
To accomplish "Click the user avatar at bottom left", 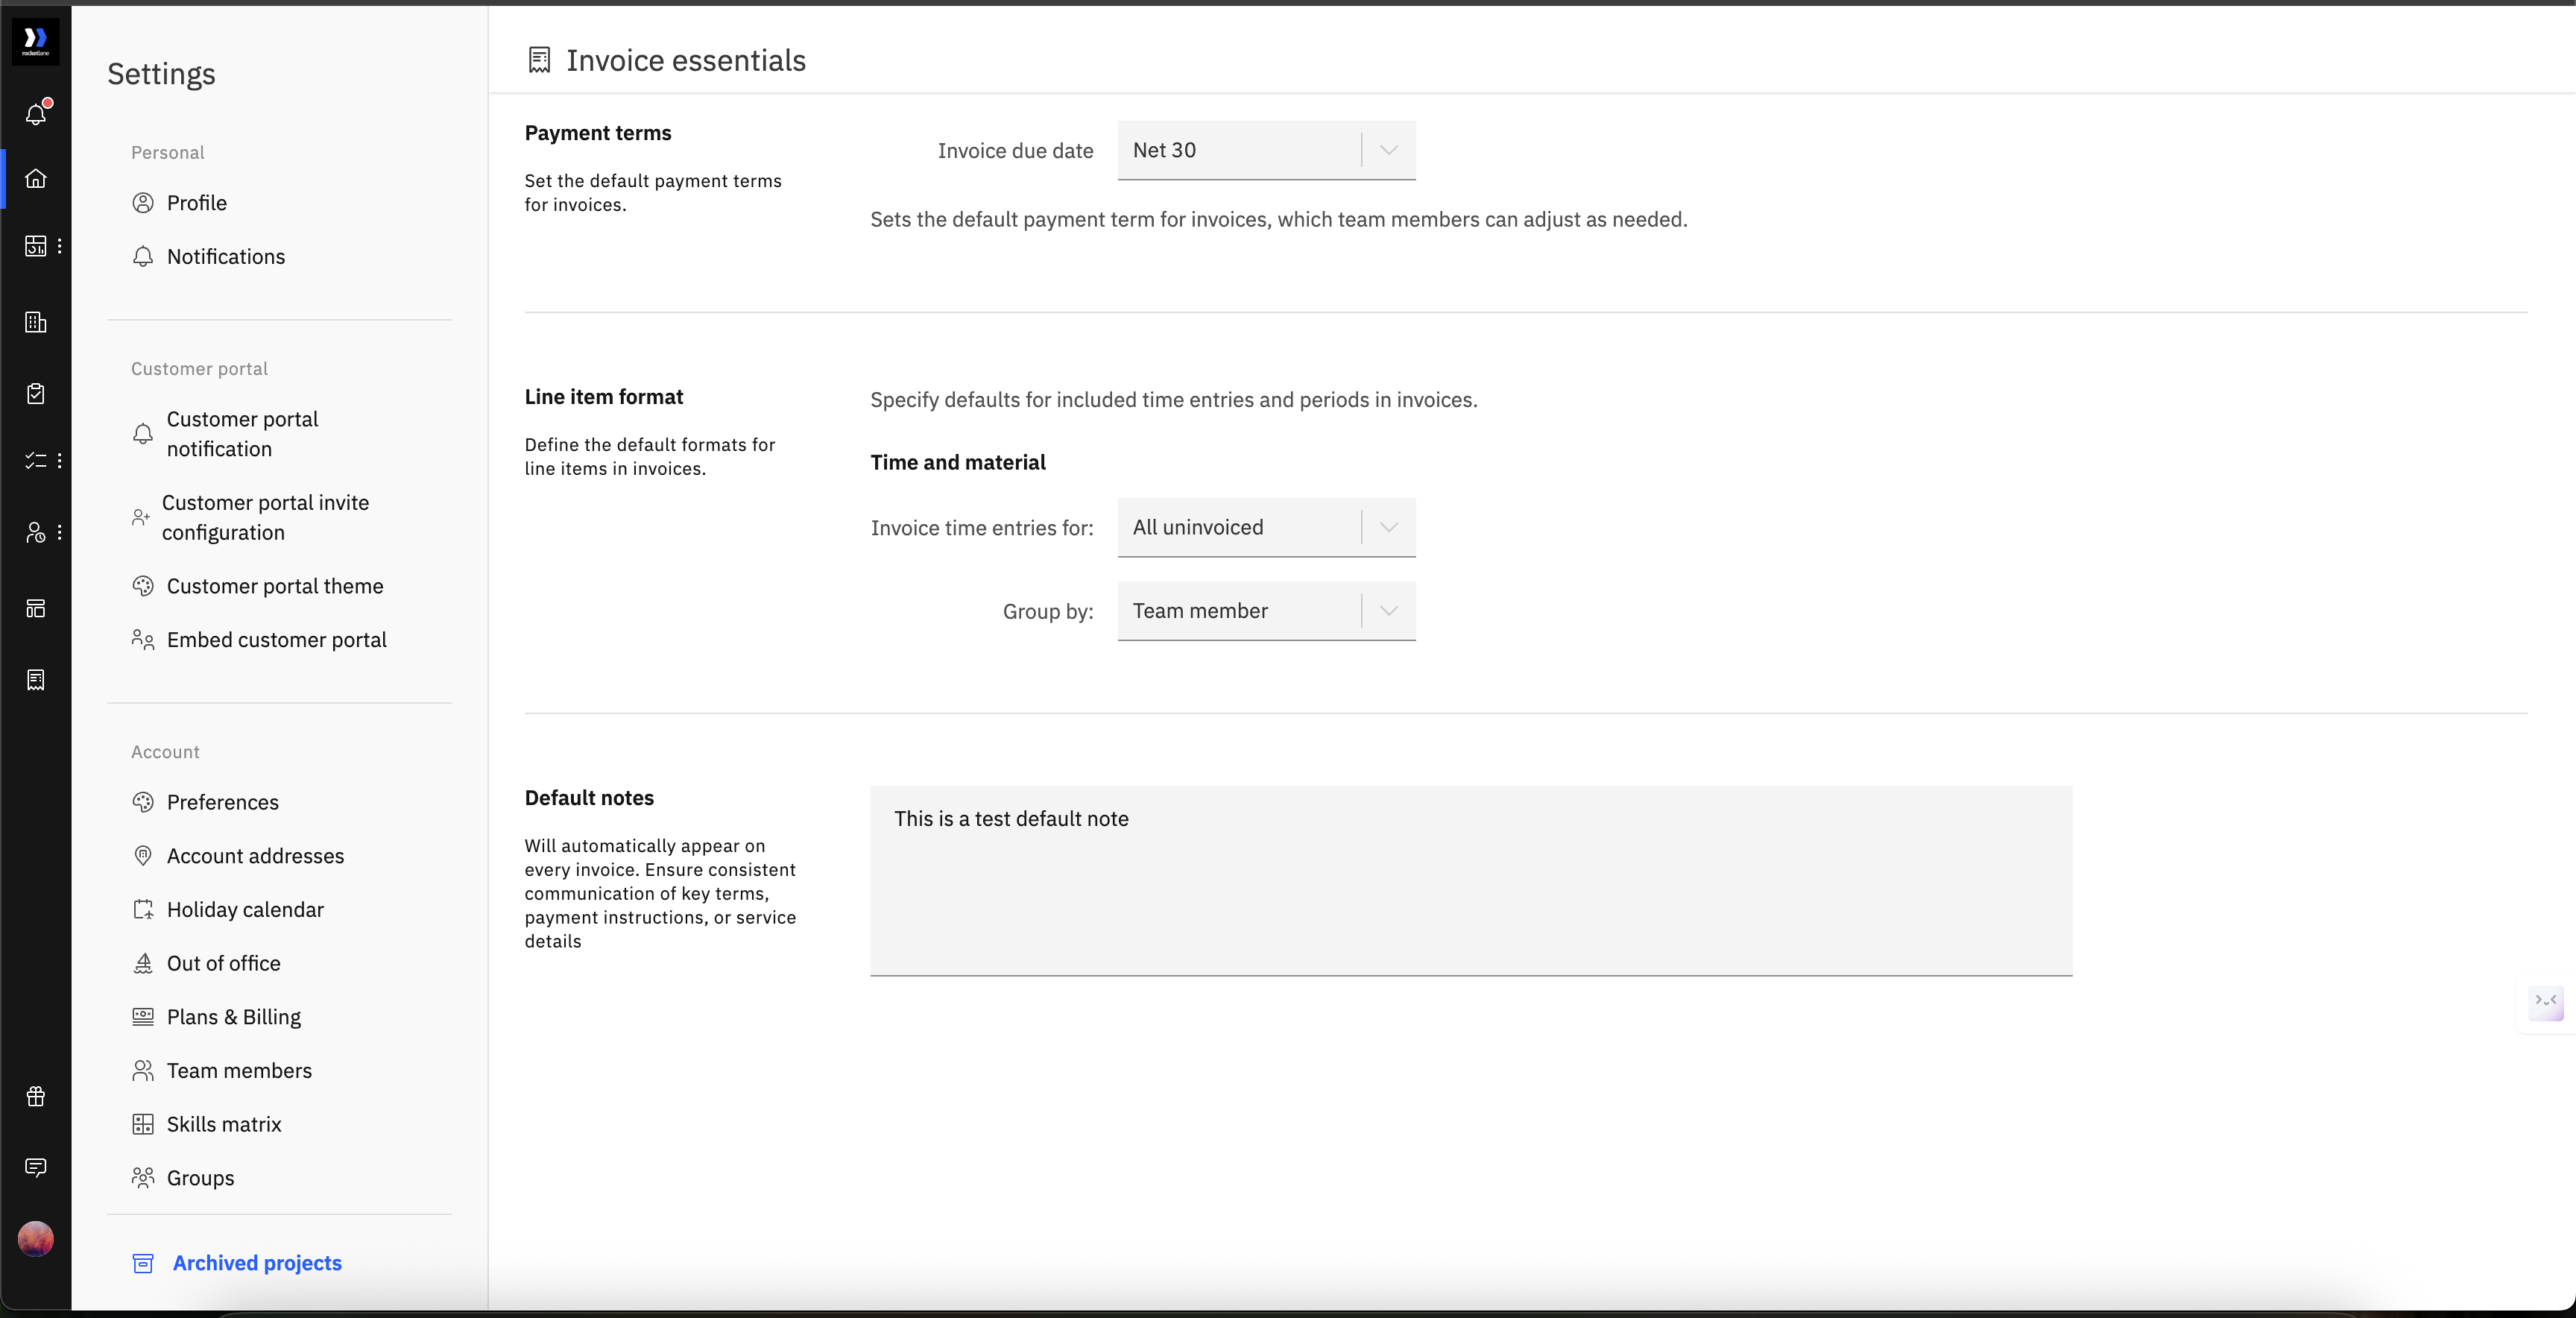I will point(36,1239).
